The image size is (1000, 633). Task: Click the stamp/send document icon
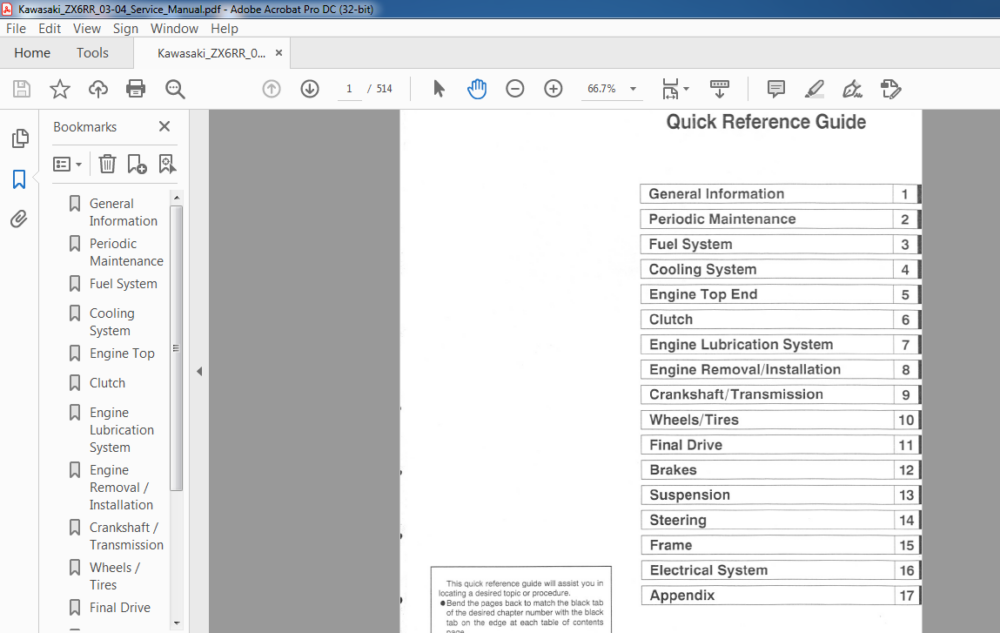(x=891, y=89)
